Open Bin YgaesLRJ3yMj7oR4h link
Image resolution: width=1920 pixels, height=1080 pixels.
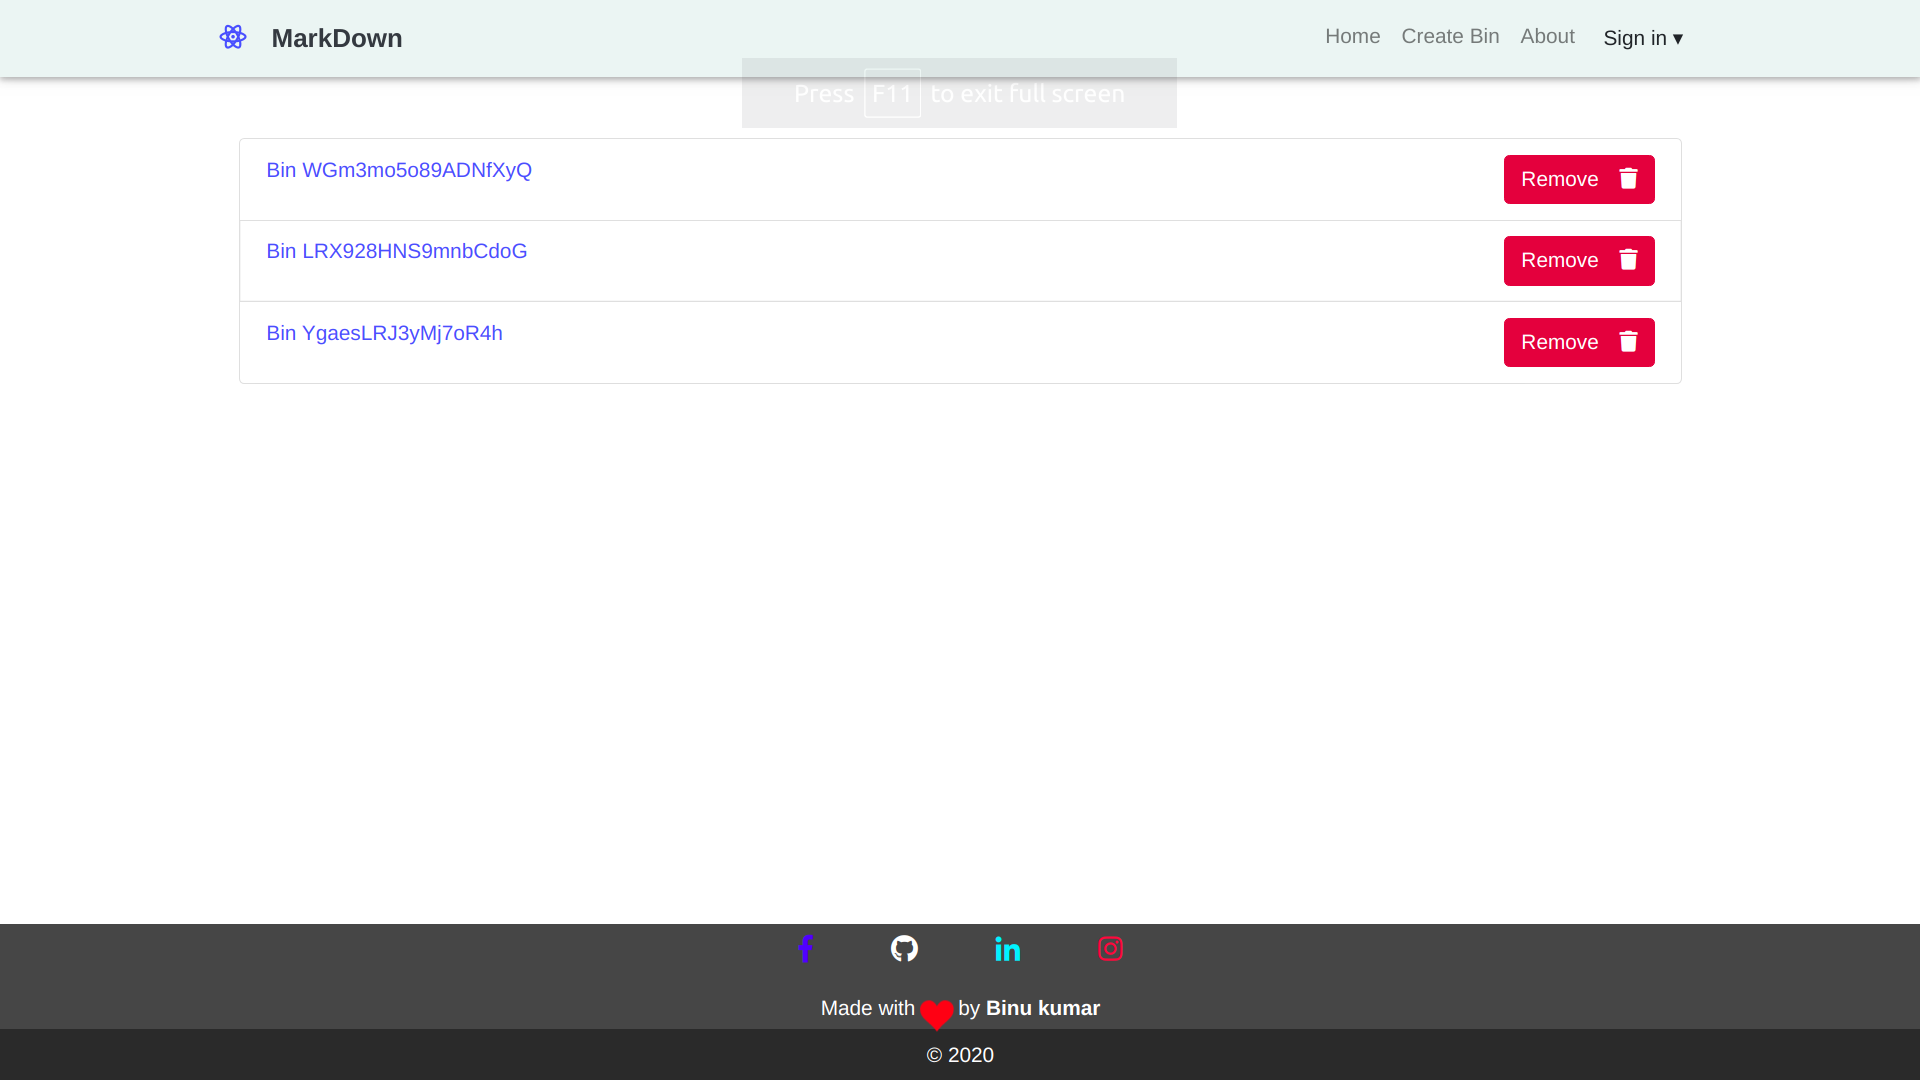384,333
